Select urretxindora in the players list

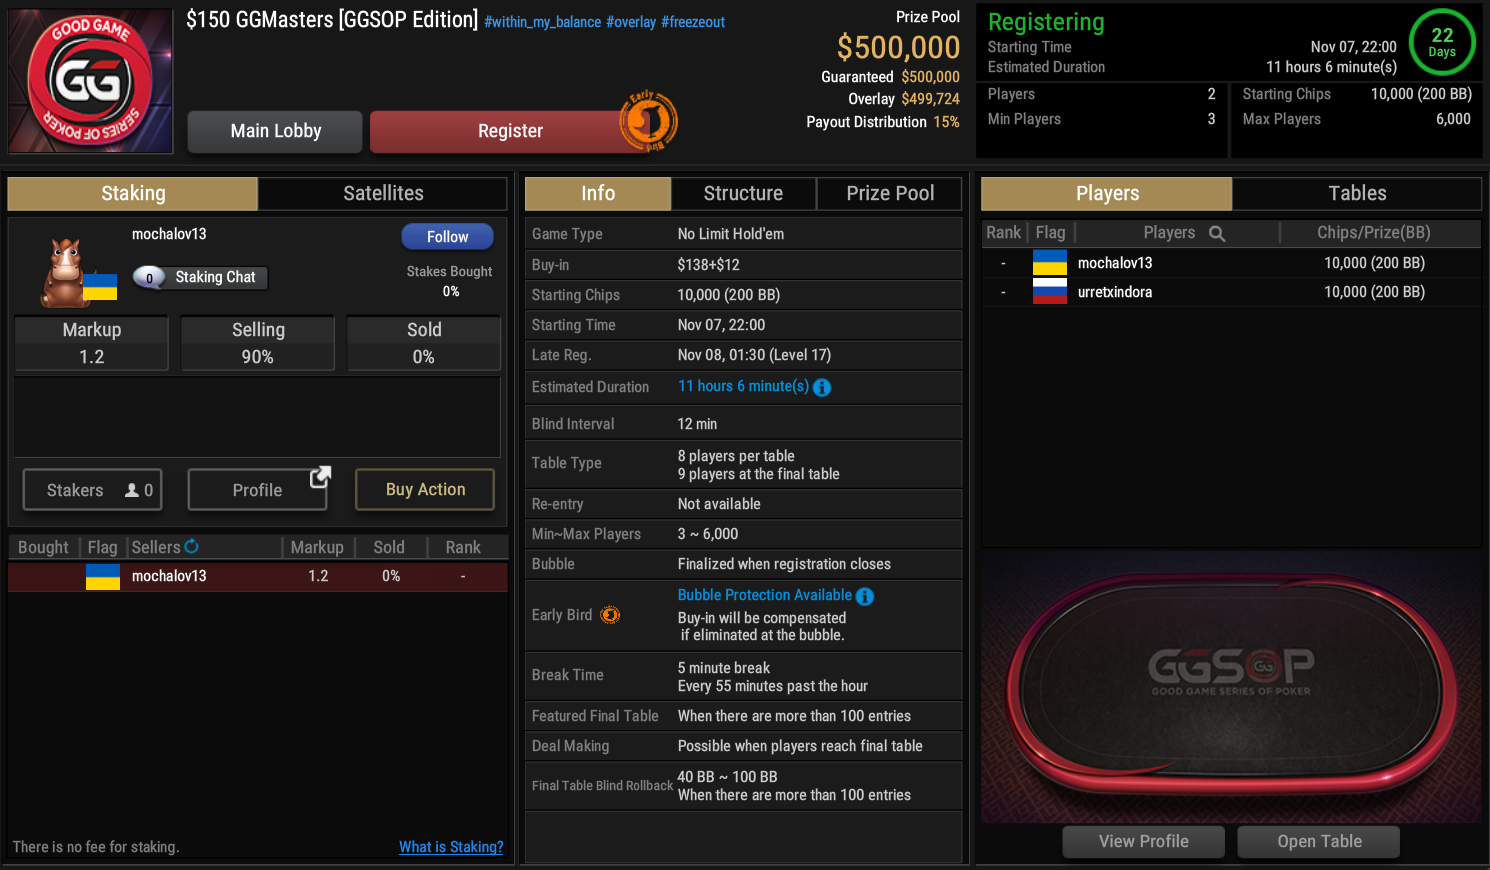(x=1114, y=292)
